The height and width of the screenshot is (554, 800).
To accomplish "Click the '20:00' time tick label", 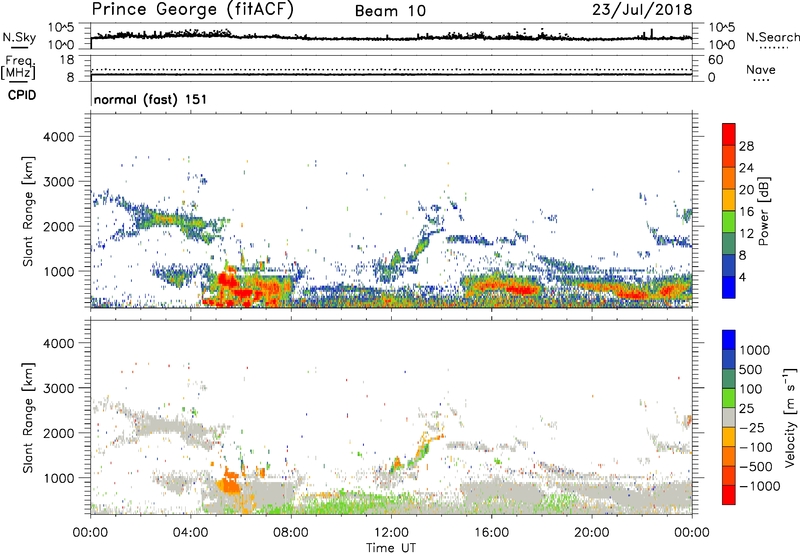I will click(x=591, y=533).
